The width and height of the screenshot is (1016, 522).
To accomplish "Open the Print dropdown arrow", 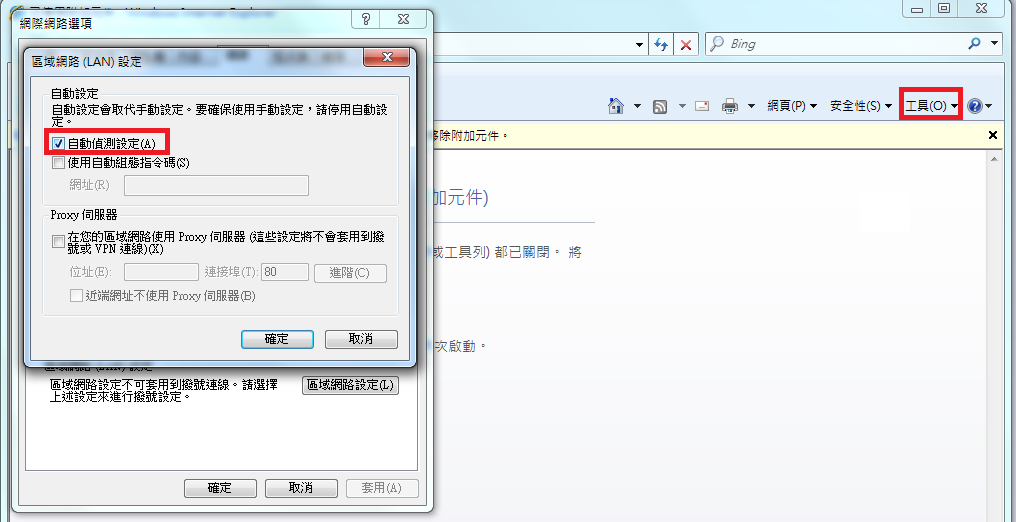I will click(x=751, y=106).
